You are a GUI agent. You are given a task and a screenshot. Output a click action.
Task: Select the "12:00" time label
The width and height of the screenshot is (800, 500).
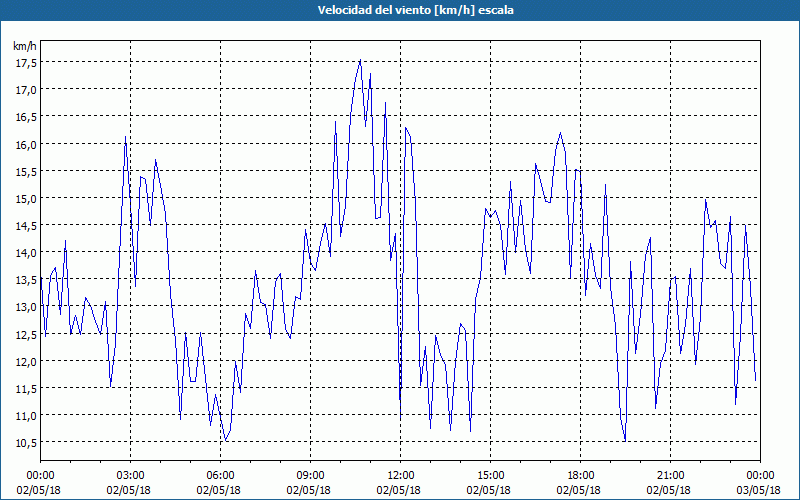(401, 476)
